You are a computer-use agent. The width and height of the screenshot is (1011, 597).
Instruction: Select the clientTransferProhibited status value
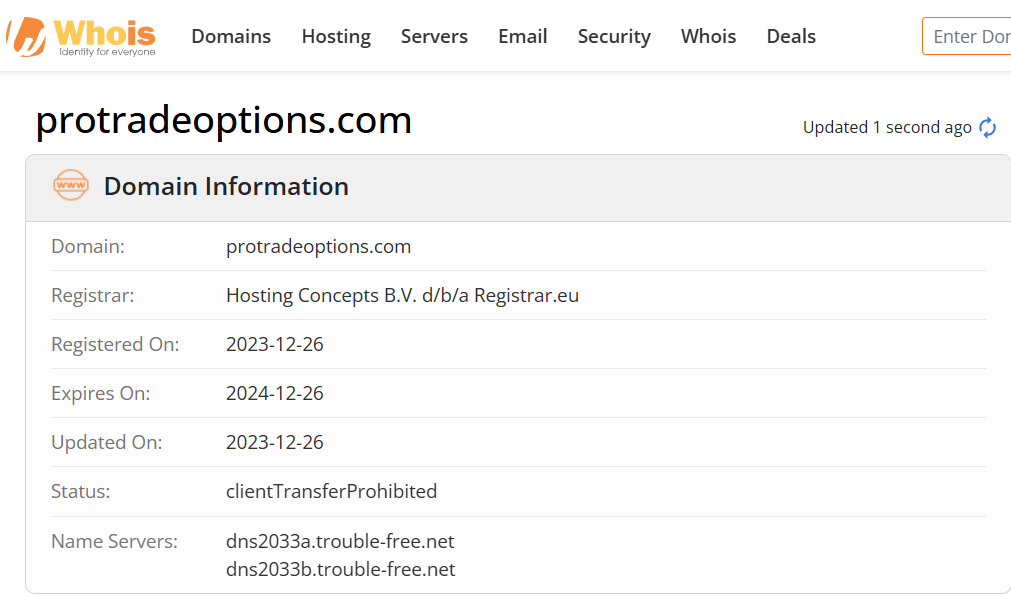[331, 491]
